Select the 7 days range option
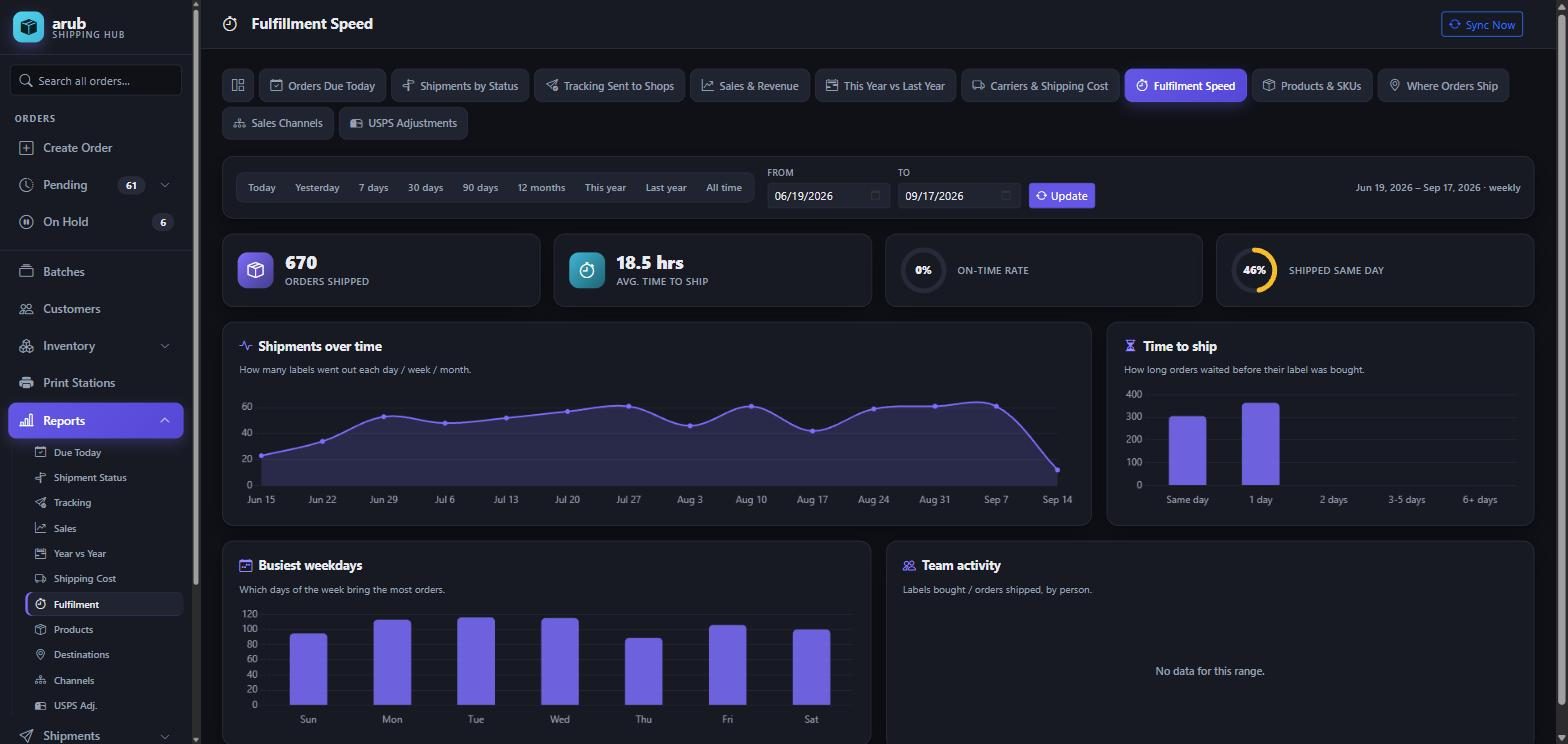1568x744 pixels. (373, 188)
